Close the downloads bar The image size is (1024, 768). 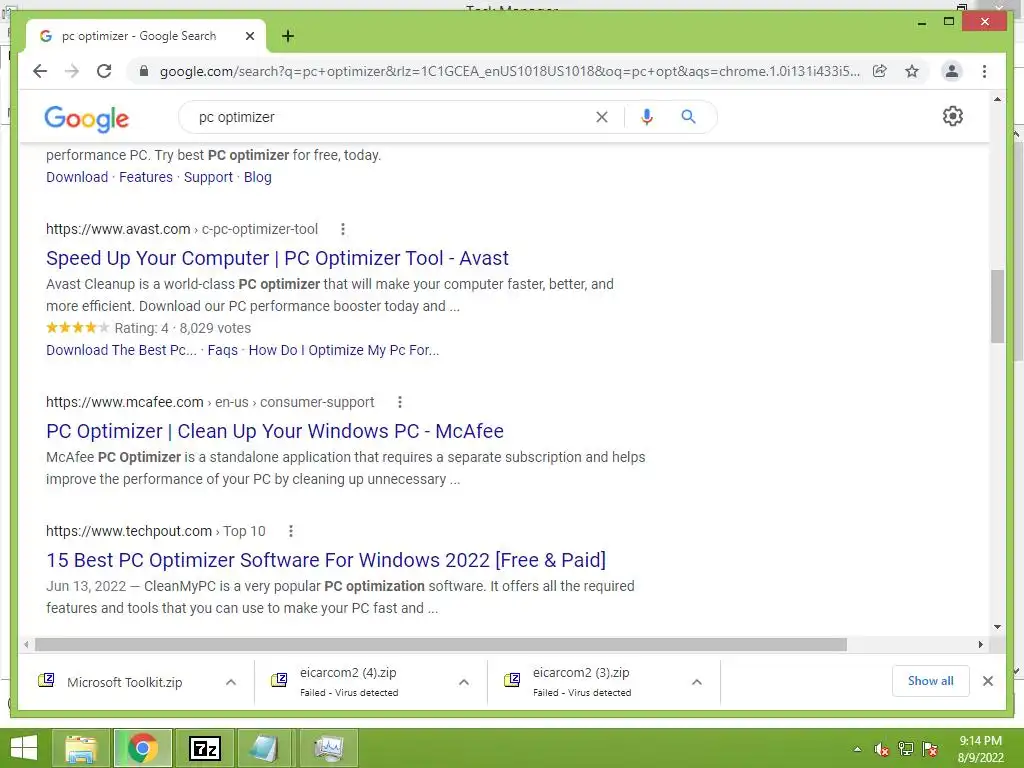[987, 681]
